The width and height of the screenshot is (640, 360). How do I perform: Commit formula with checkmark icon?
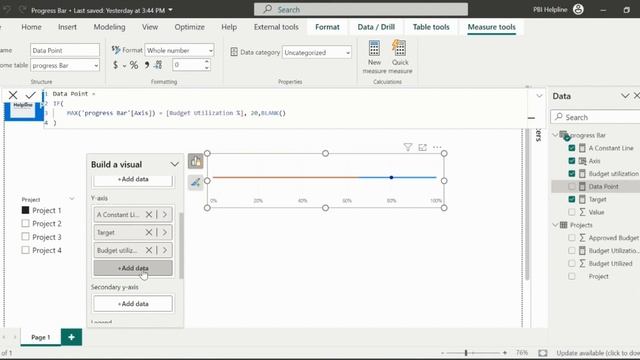point(31,96)
